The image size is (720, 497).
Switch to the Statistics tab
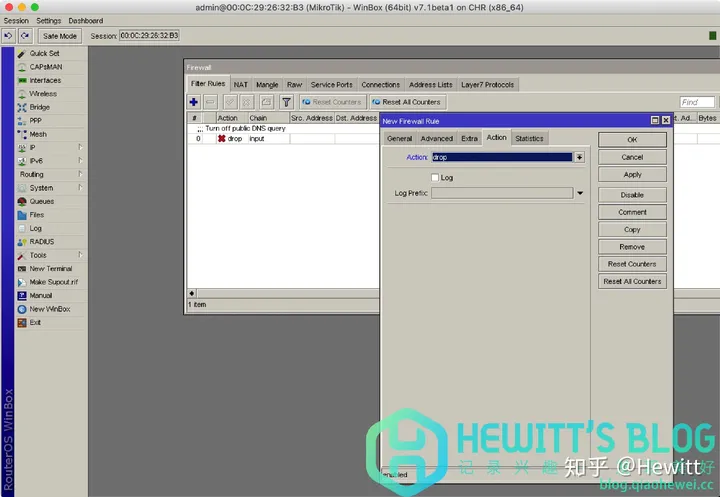coord(529,138)
